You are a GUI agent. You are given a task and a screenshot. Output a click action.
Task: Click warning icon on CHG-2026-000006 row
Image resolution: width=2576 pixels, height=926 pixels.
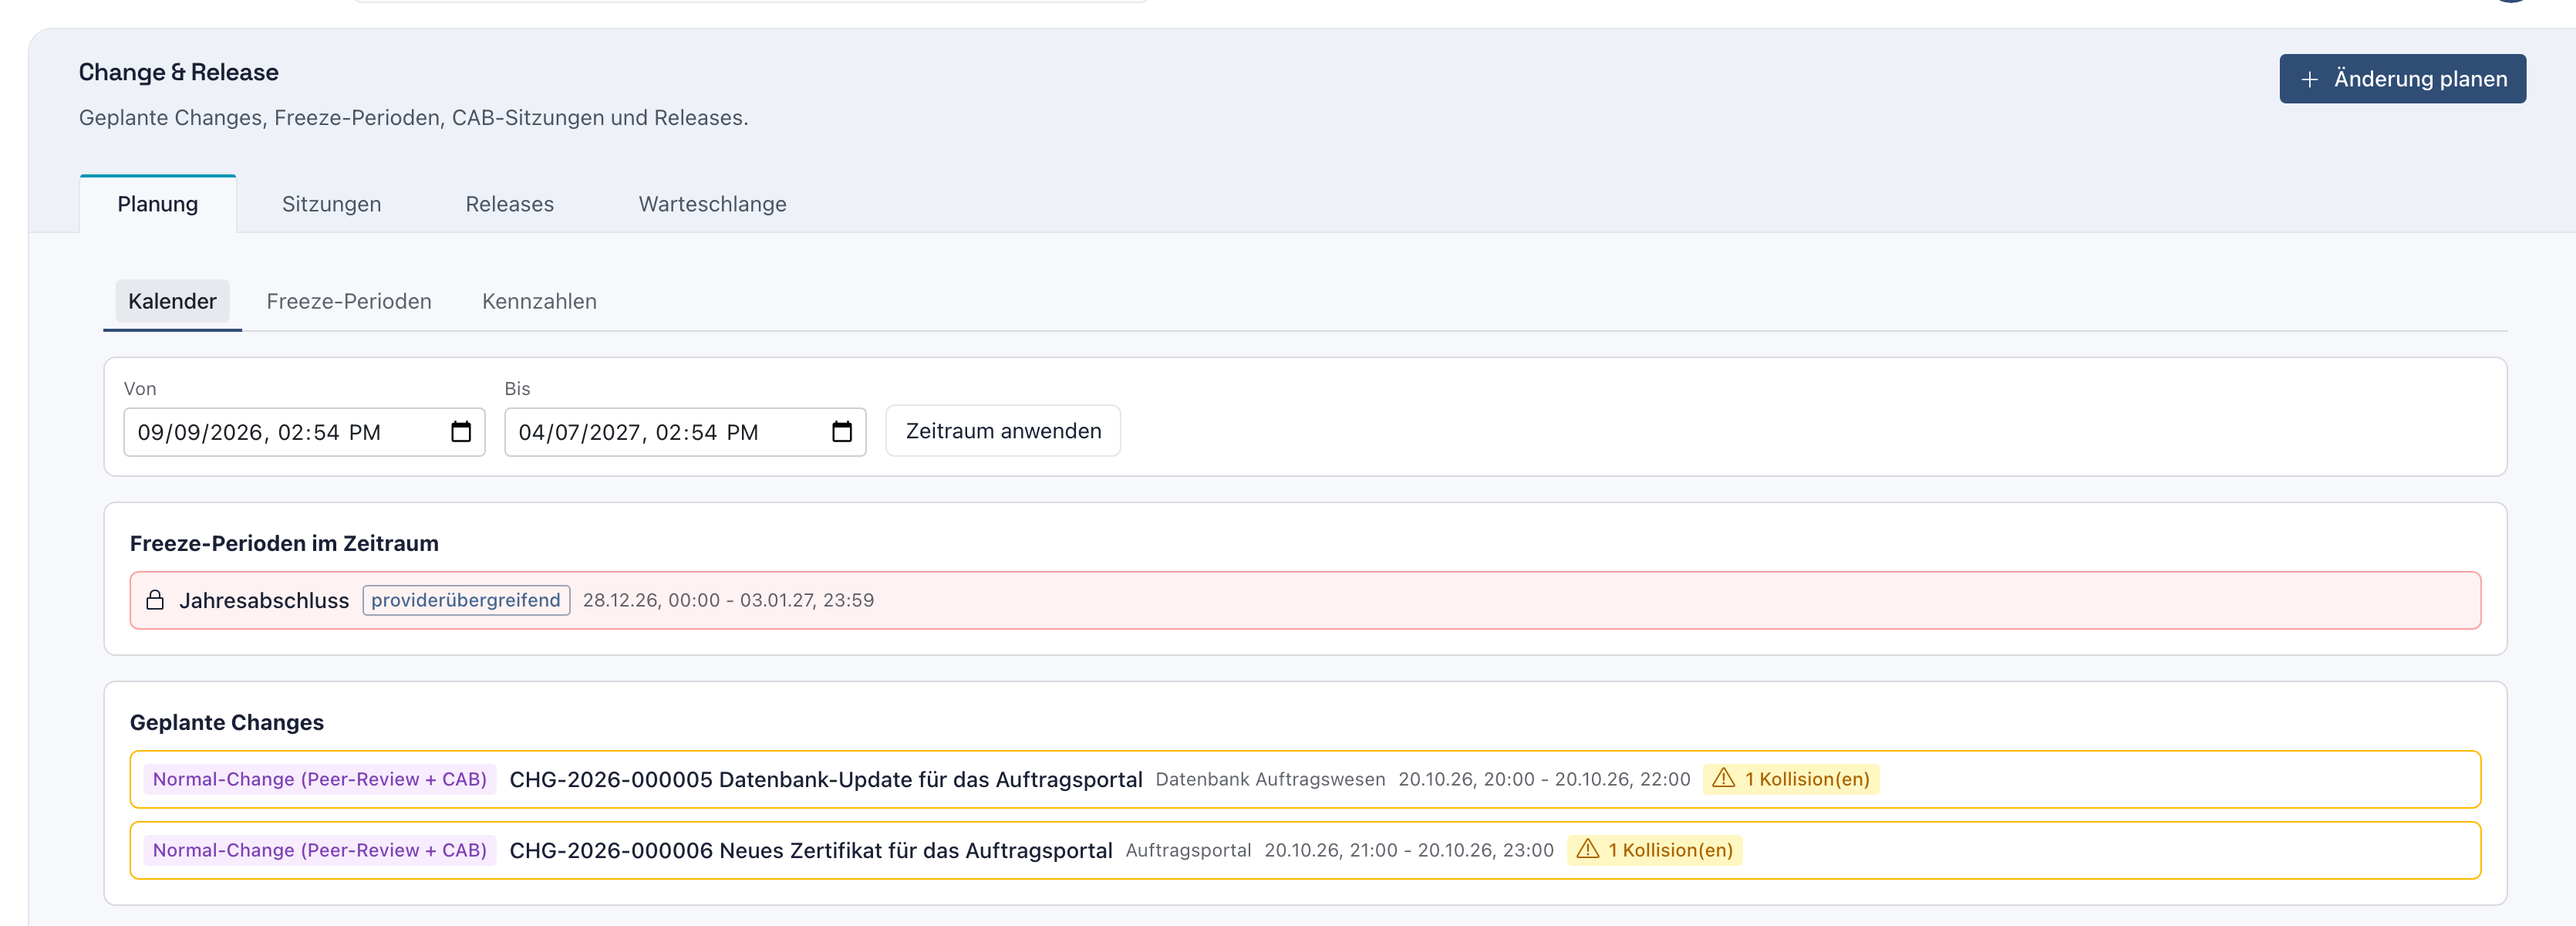[x=1587, y=849]
